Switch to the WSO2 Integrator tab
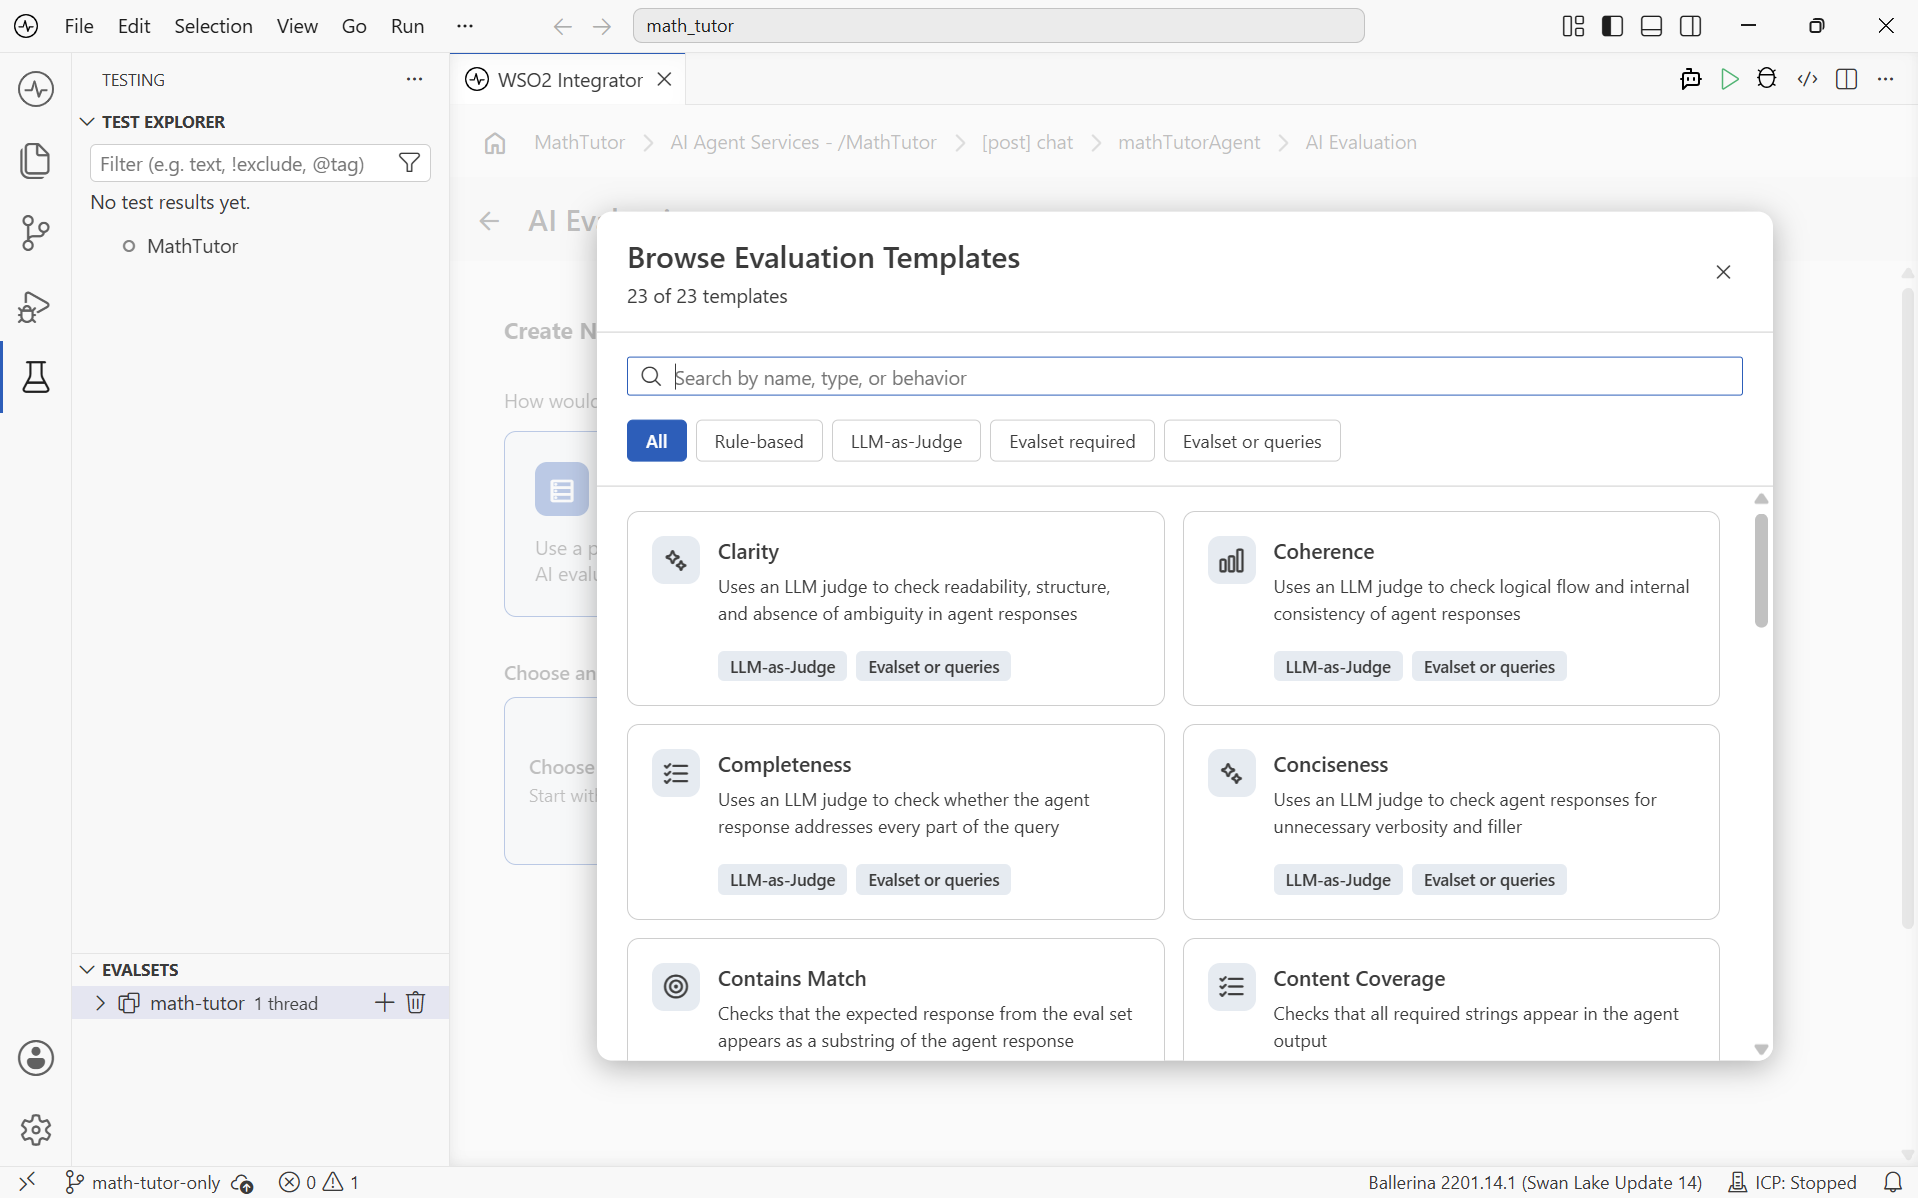Image resolution: width=1918 pixels, height=1198 pixels. [569, 80]
